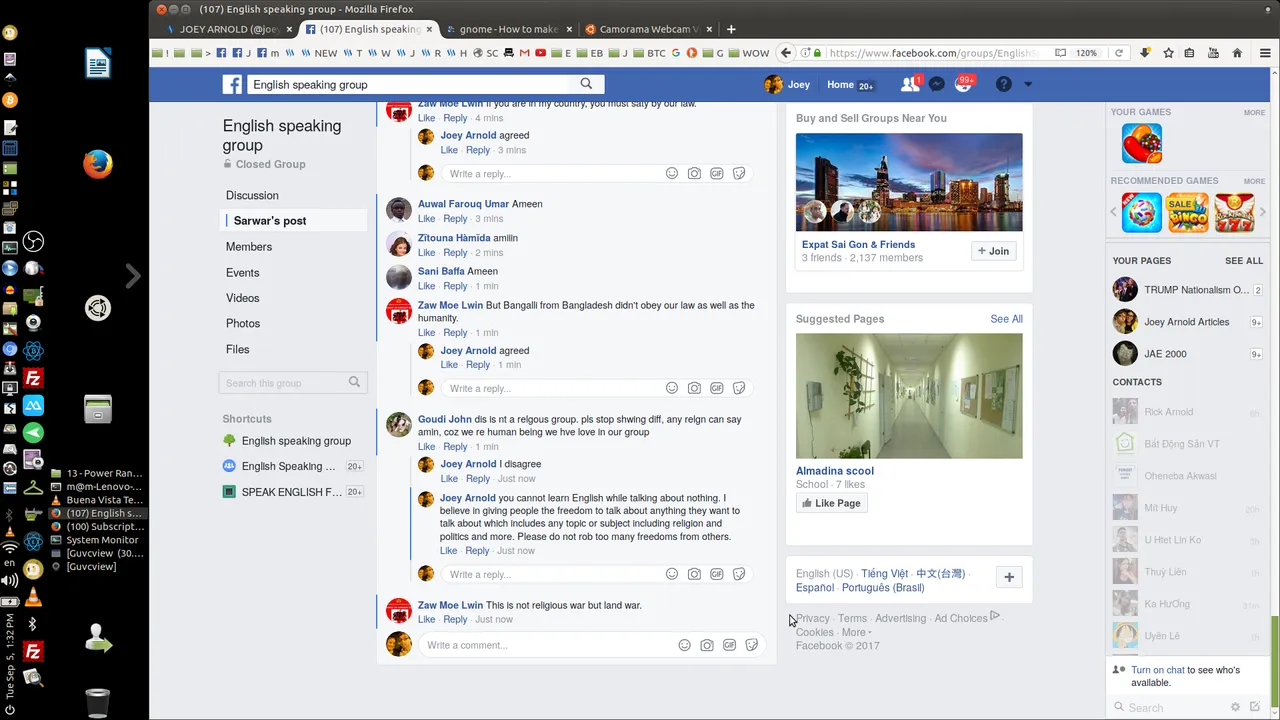Click Home link in Facebook header
This screenshot has height=720, width=1280.
coord(840,85)
